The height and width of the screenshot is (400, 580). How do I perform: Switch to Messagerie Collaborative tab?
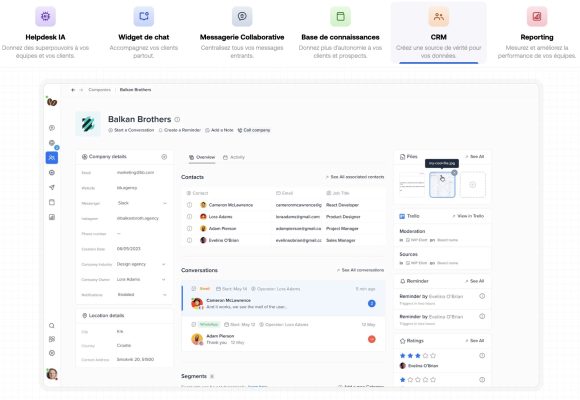(242, 33)
